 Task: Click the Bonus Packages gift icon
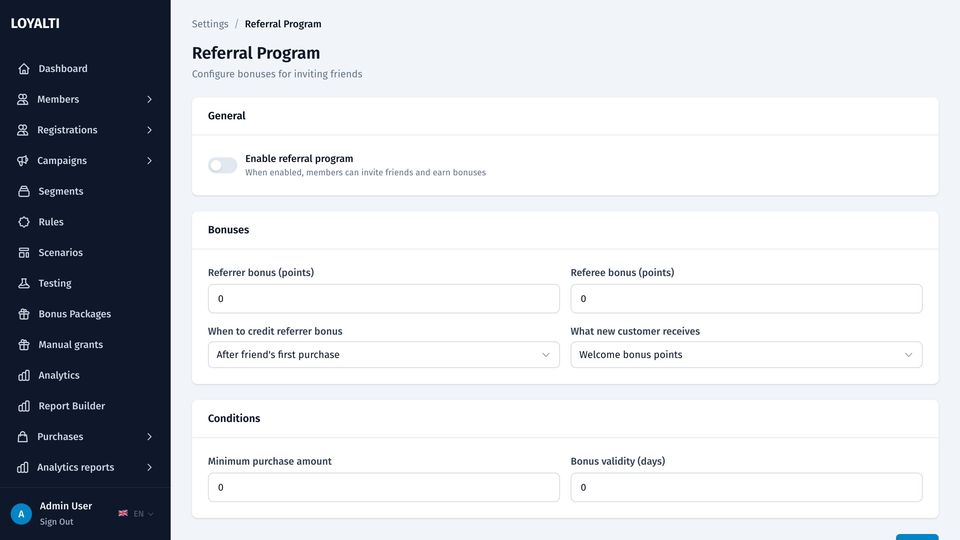(24, 314)
